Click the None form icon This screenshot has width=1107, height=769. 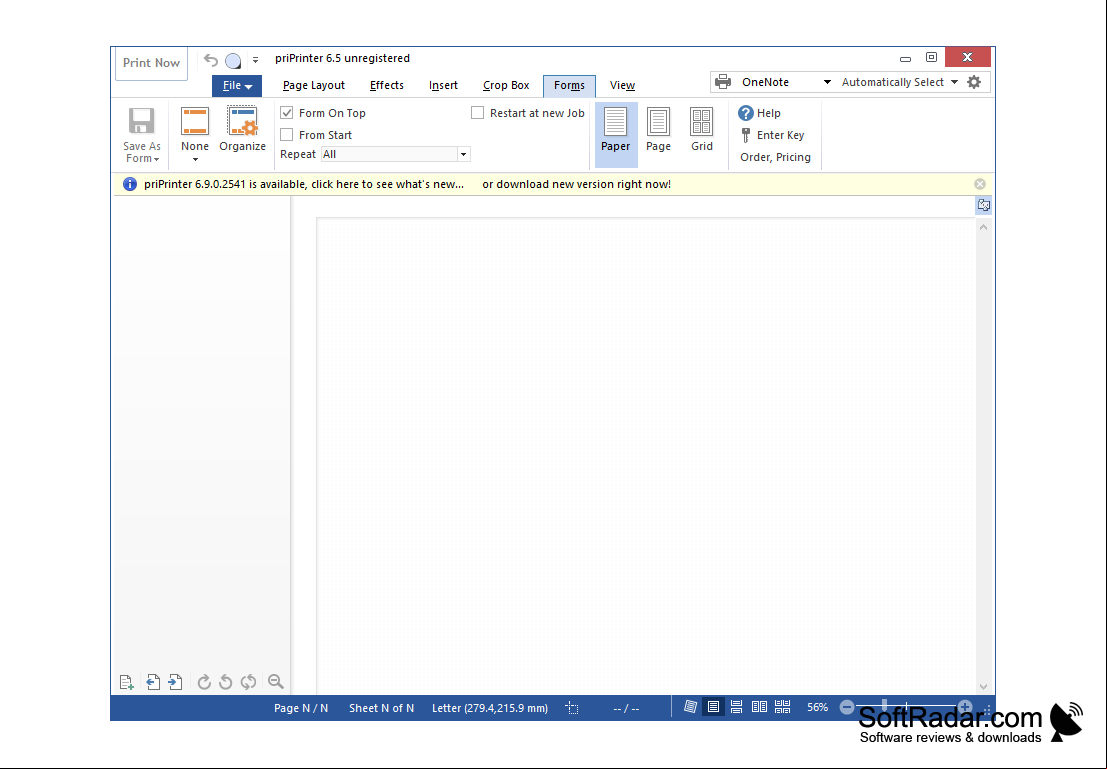pyautogui.click(x=195, y=121)
